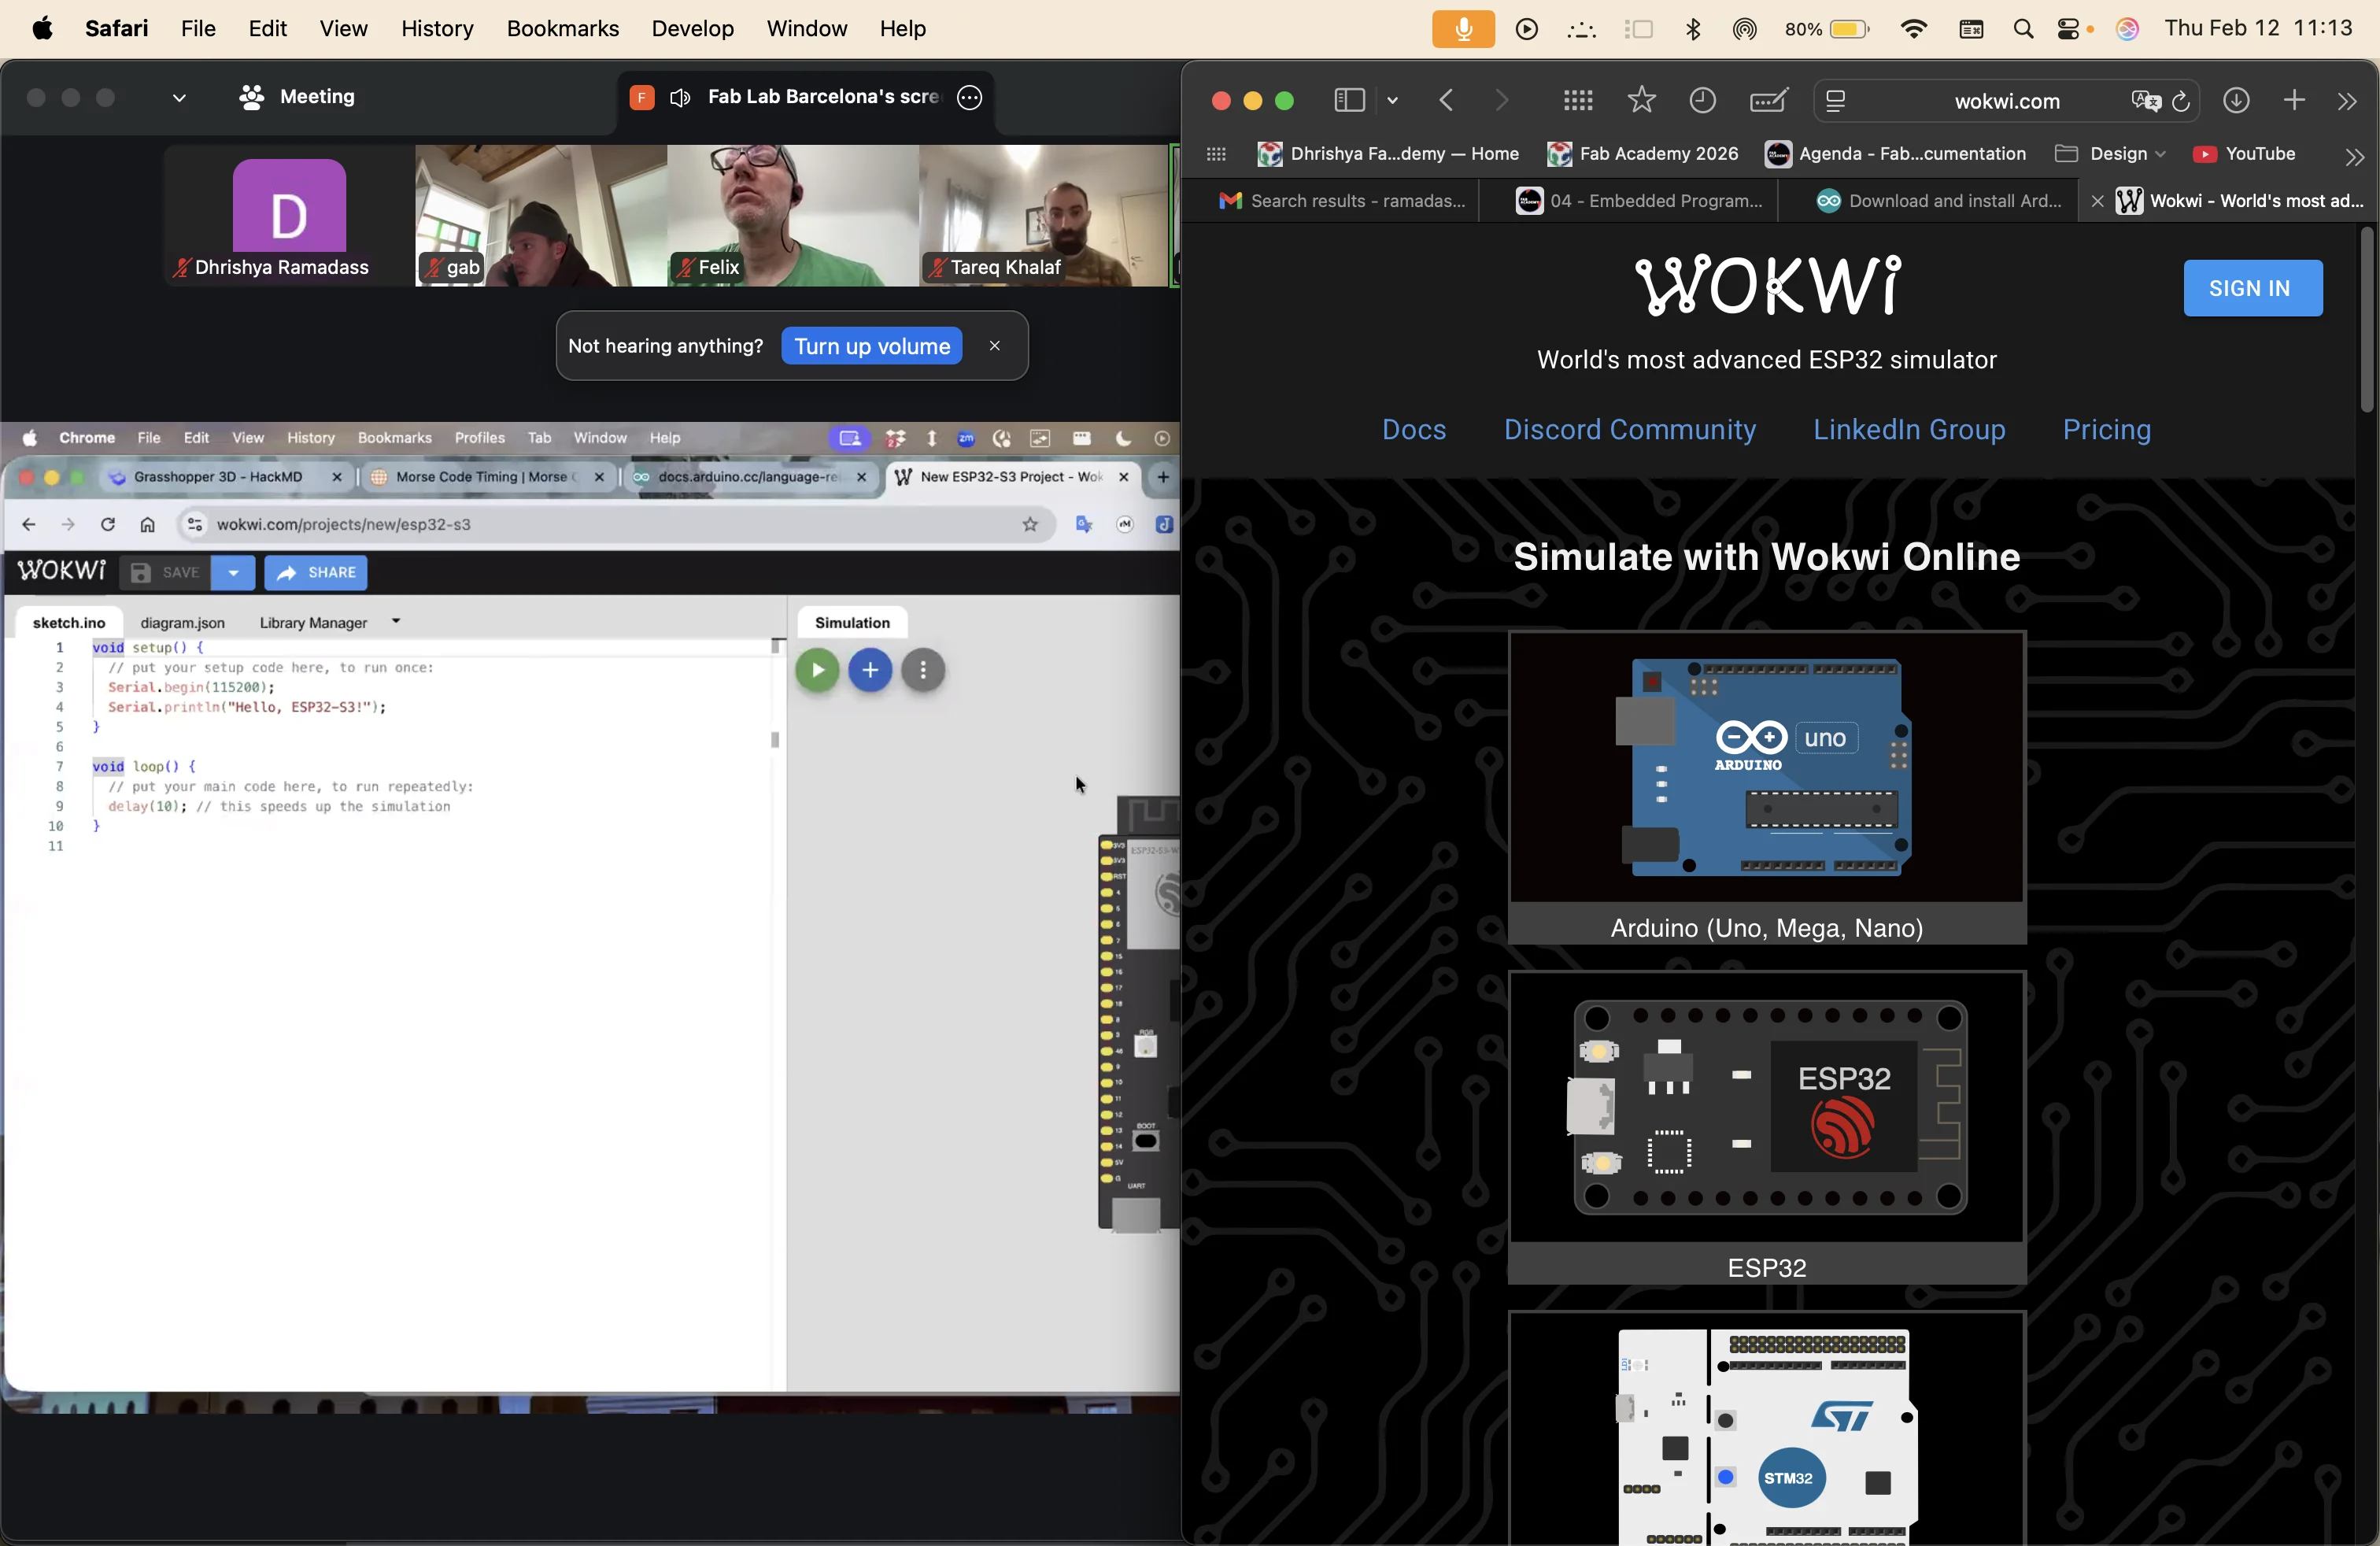Click the bookmarks star icon in Safari toolbar
This screenshot has width=2380, height=1546.
pyautogui.click(x=1641, y=100)
